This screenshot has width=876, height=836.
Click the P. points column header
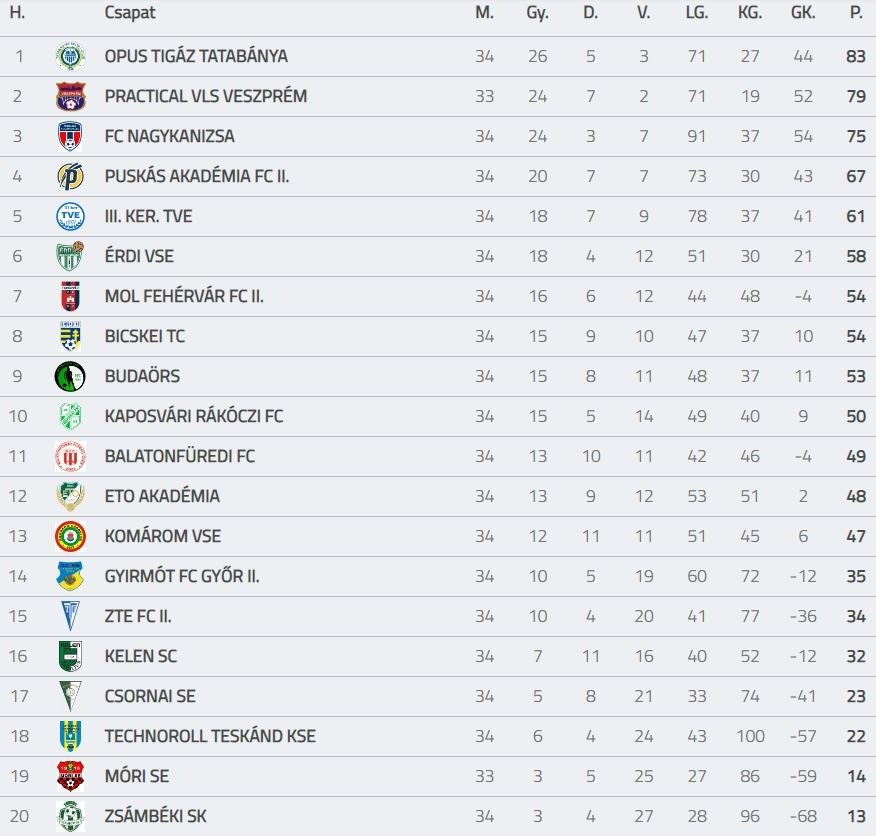pyautogui.click(x=855, y=13)
